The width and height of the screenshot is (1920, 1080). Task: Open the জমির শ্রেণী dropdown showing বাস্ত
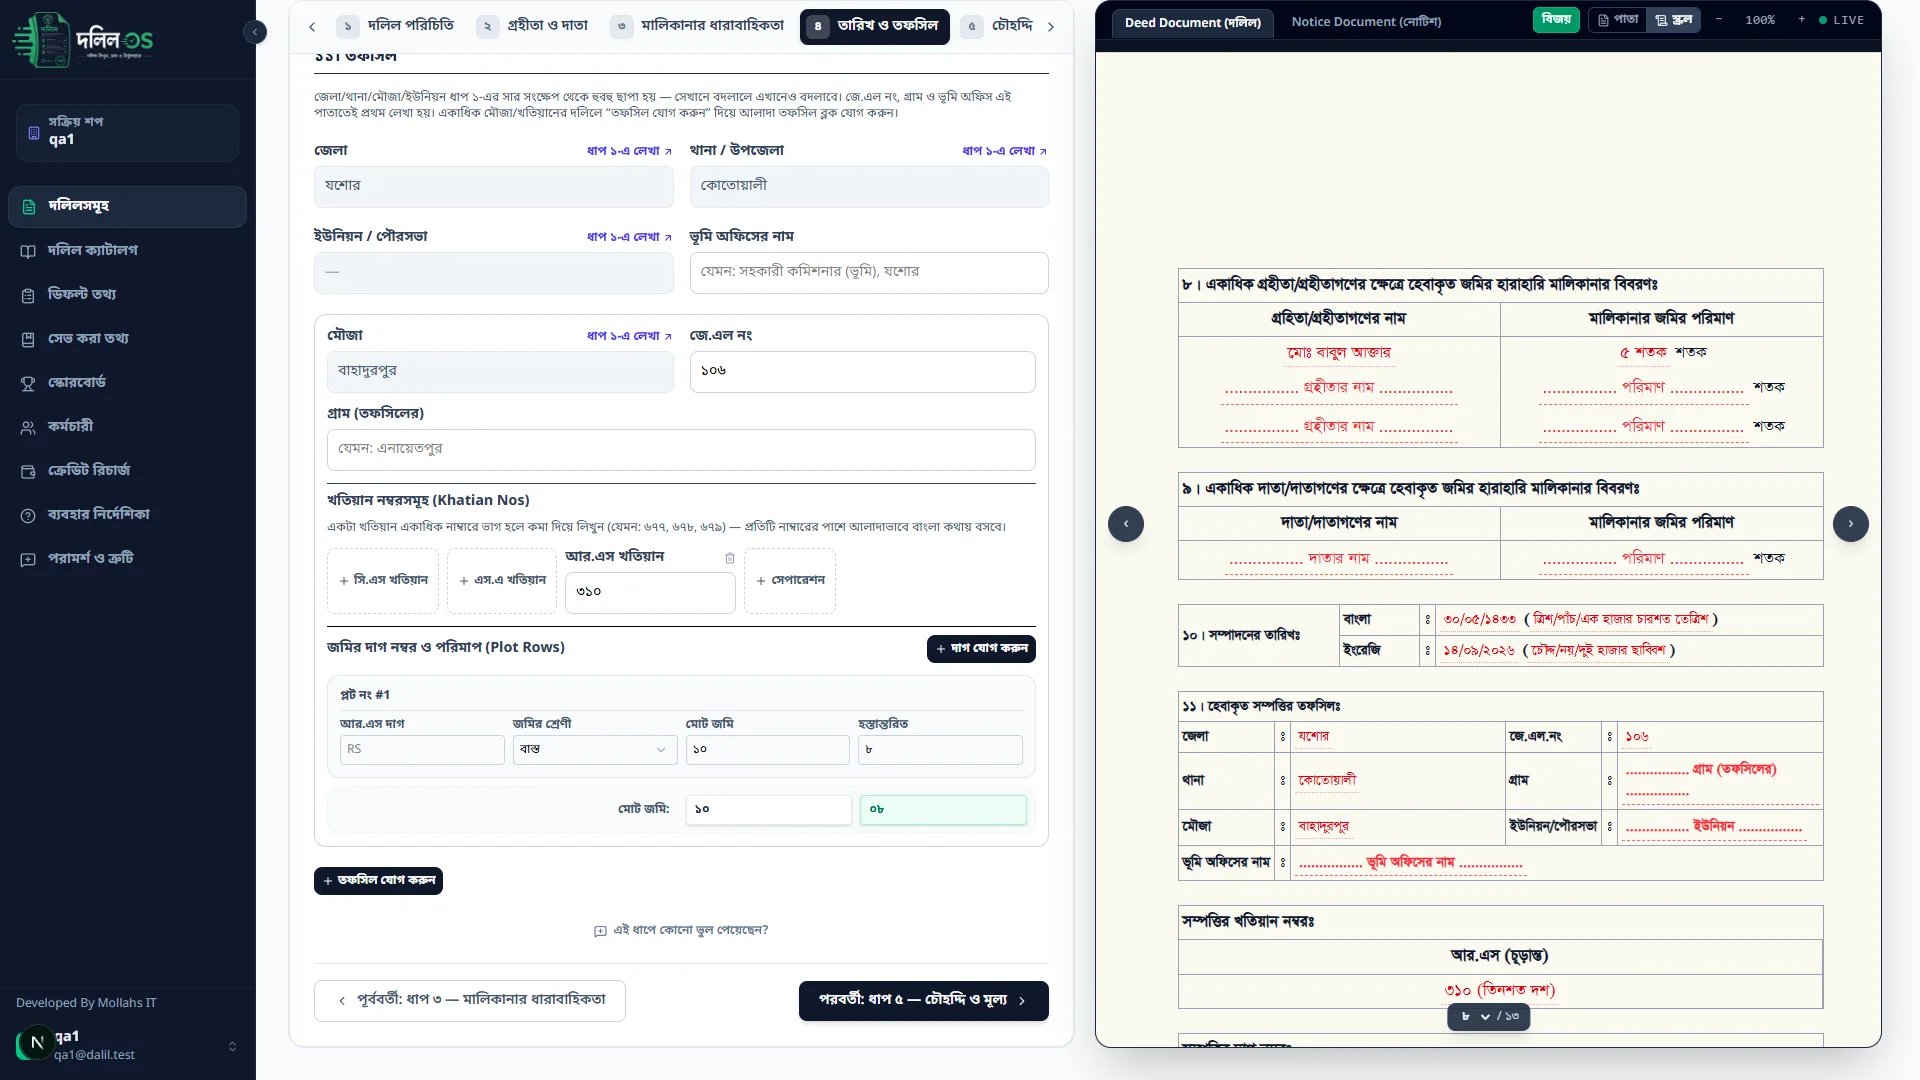[x=595, y=750]
